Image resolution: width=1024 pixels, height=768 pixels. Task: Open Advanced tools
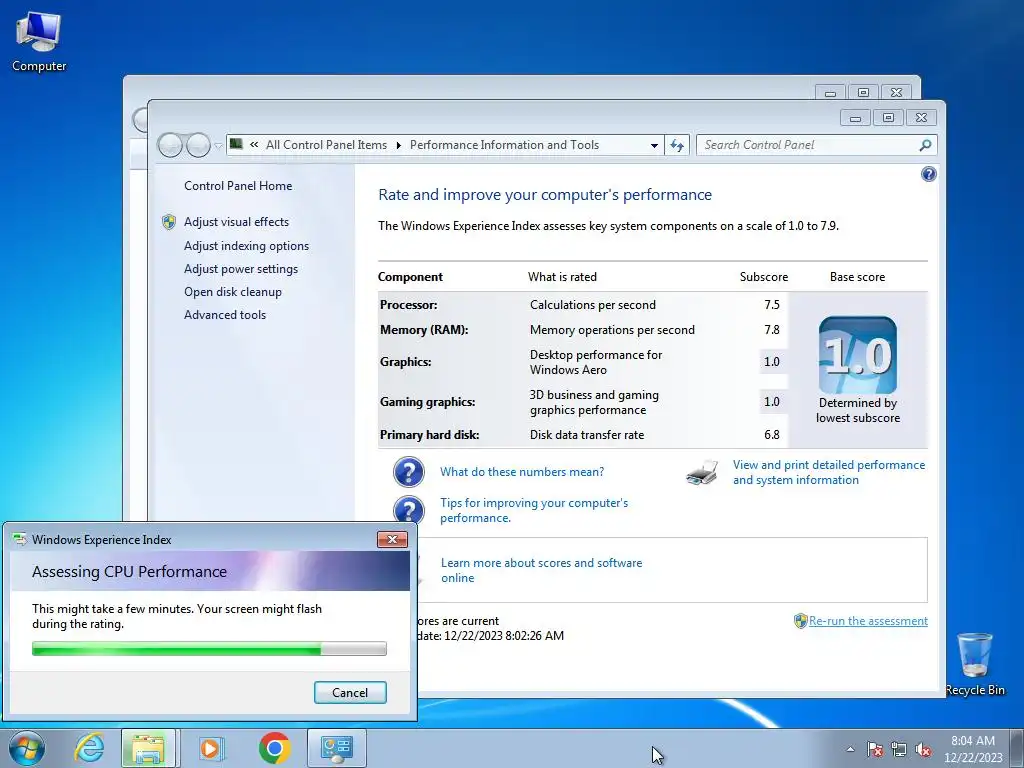(x=225, y=315)
